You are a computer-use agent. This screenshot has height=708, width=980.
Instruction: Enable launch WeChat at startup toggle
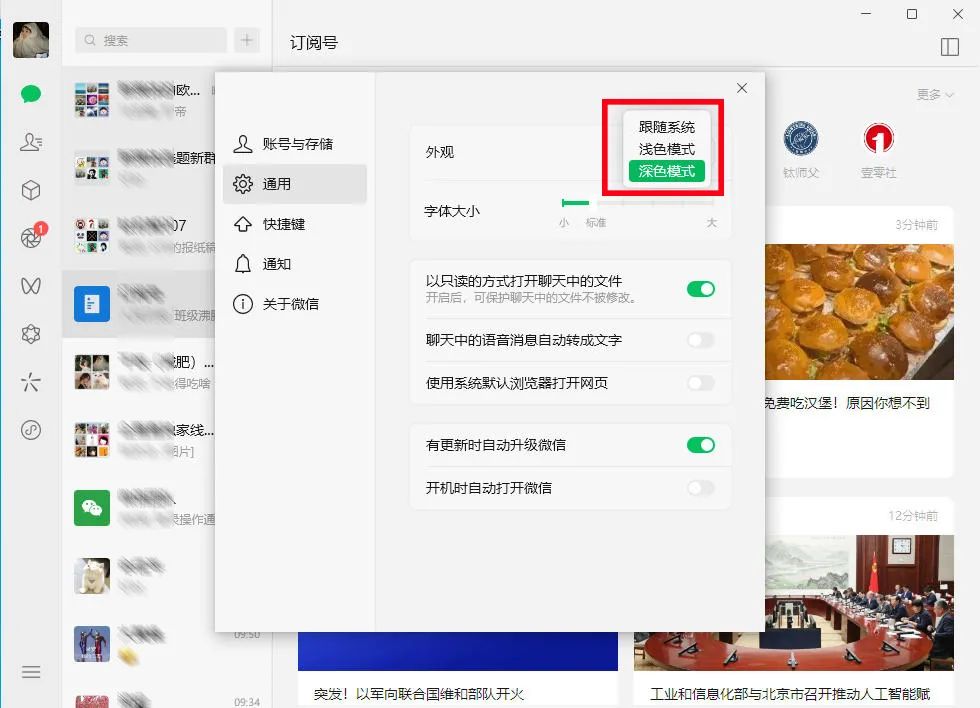pos(701,488)
